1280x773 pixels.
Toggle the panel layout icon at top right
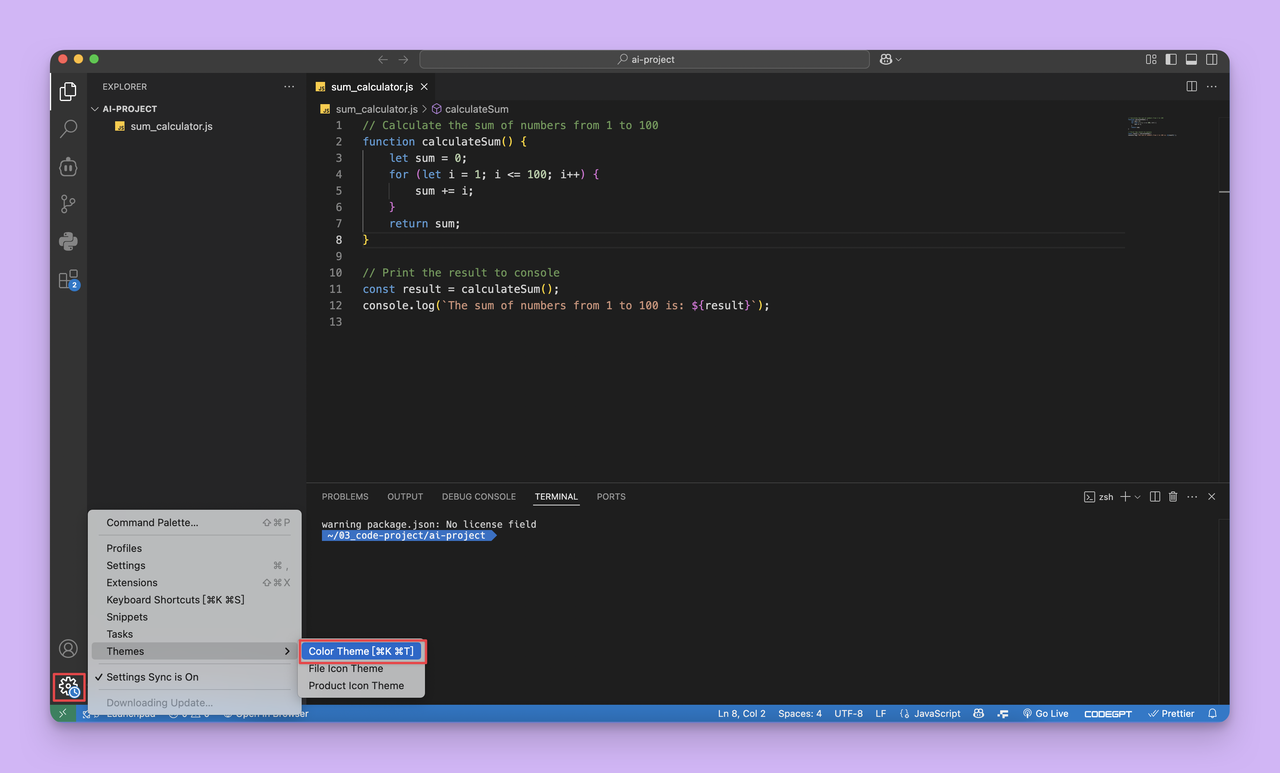[1190, 59]
